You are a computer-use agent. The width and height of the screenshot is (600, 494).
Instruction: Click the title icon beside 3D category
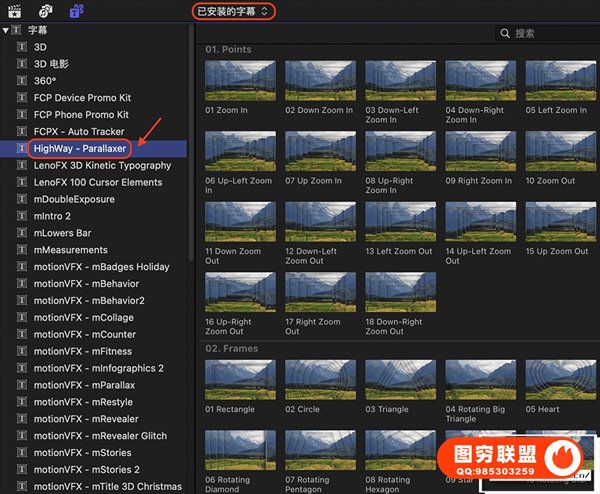(23, 47)
